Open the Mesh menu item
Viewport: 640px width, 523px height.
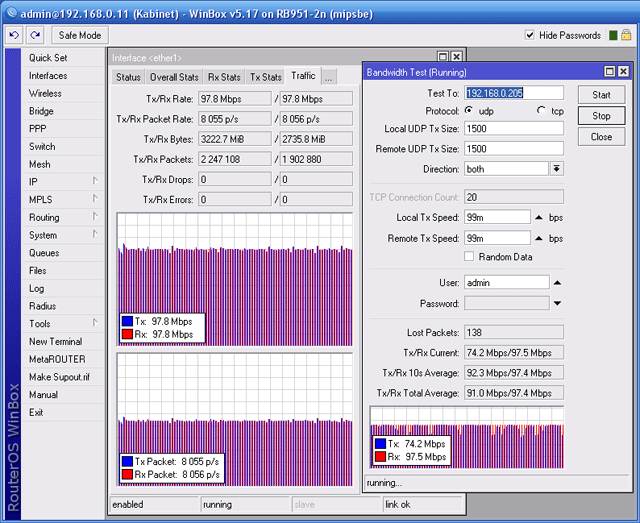click(x=63, y=164)
